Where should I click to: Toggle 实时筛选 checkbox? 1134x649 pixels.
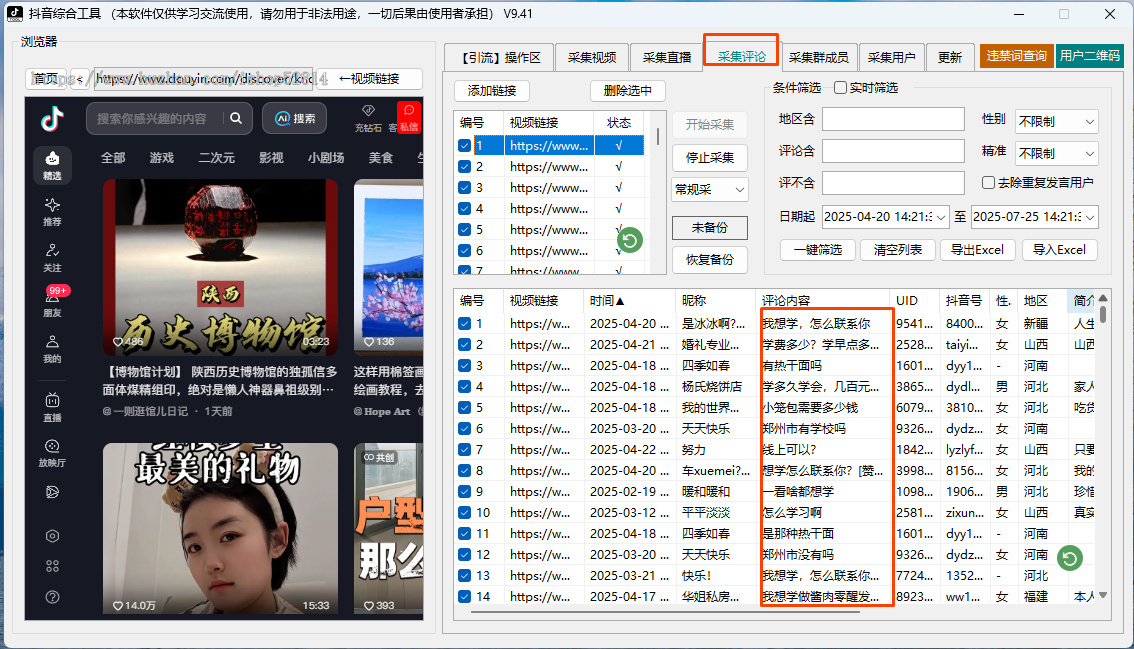point(840,88)
